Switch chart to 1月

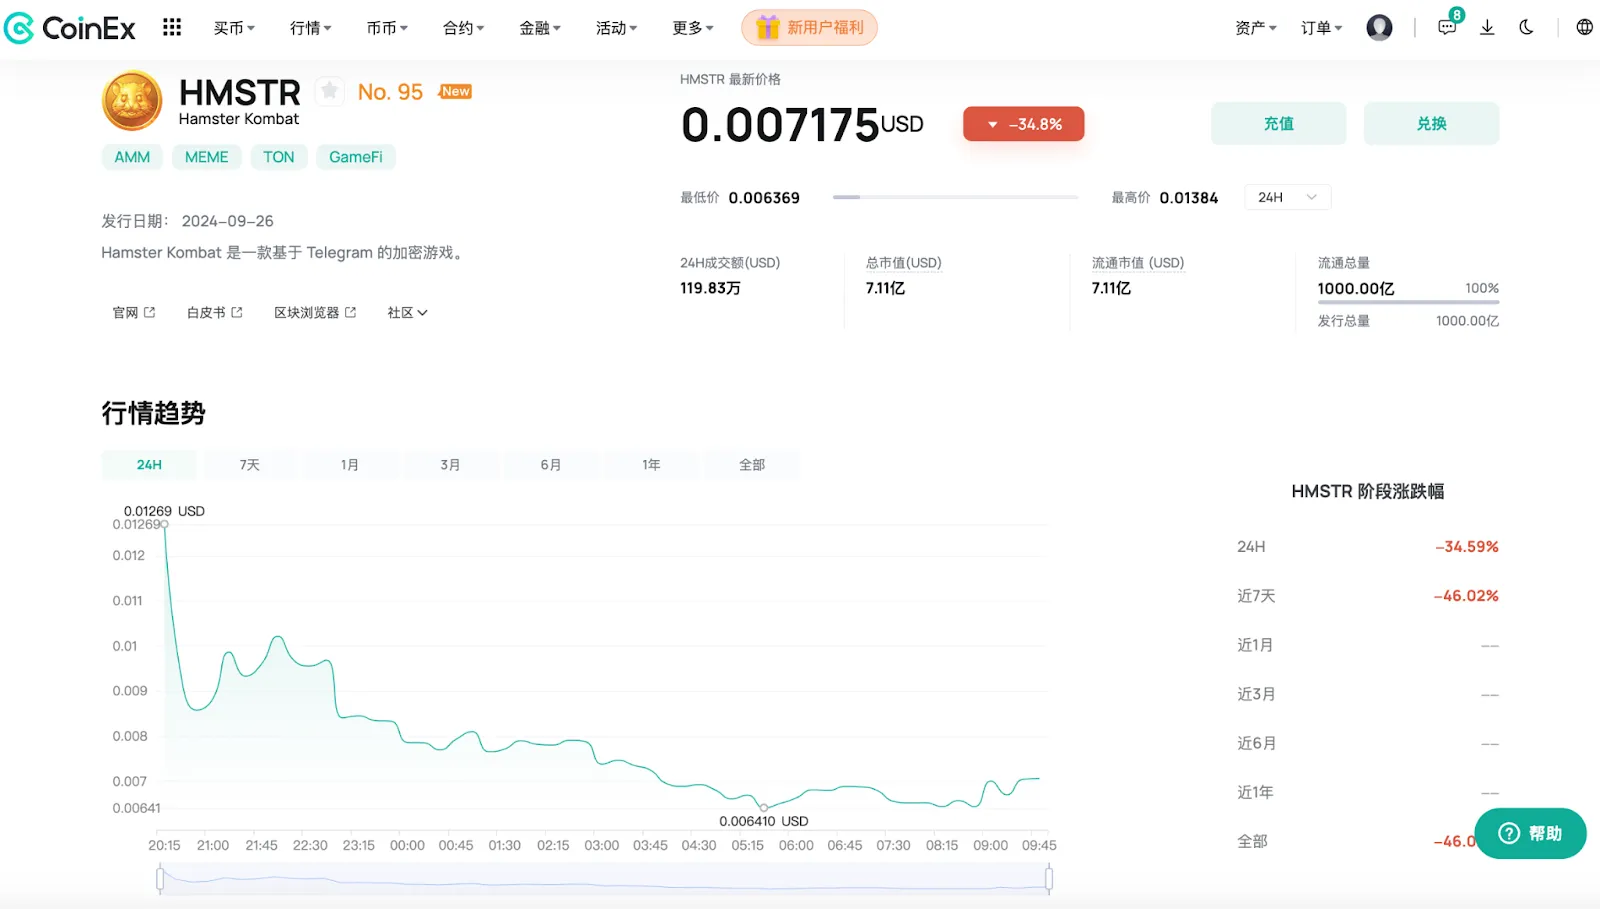click(350, 465)
